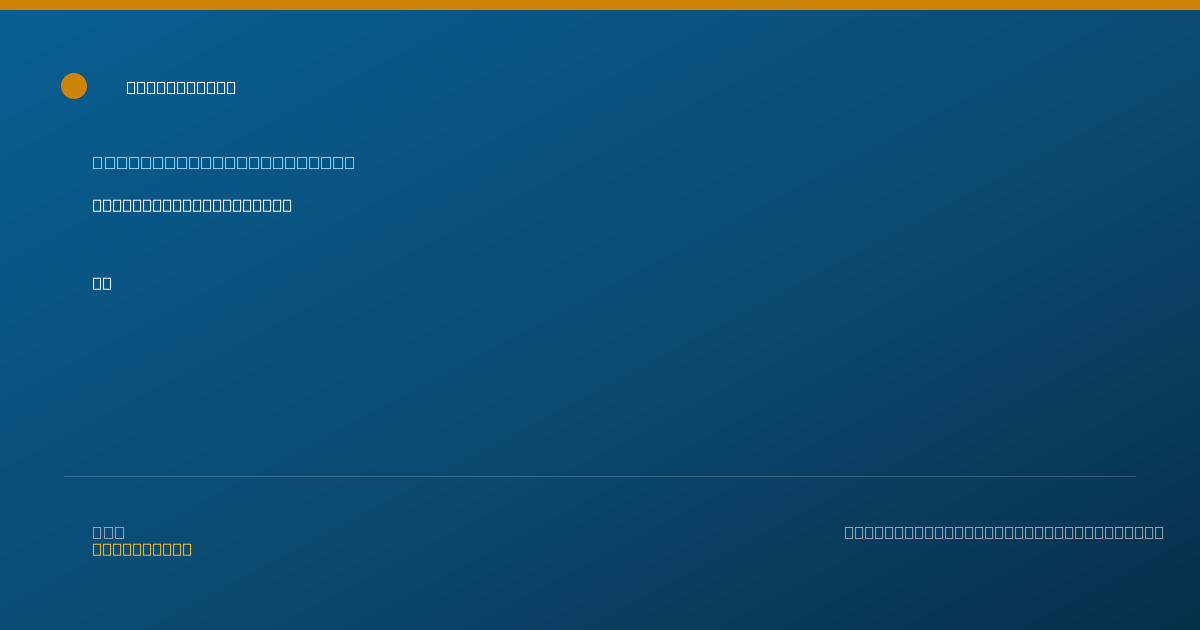1200x630 pixels.
Task: Select the white title text beside orange circle
Action: [x=181, y=87]
